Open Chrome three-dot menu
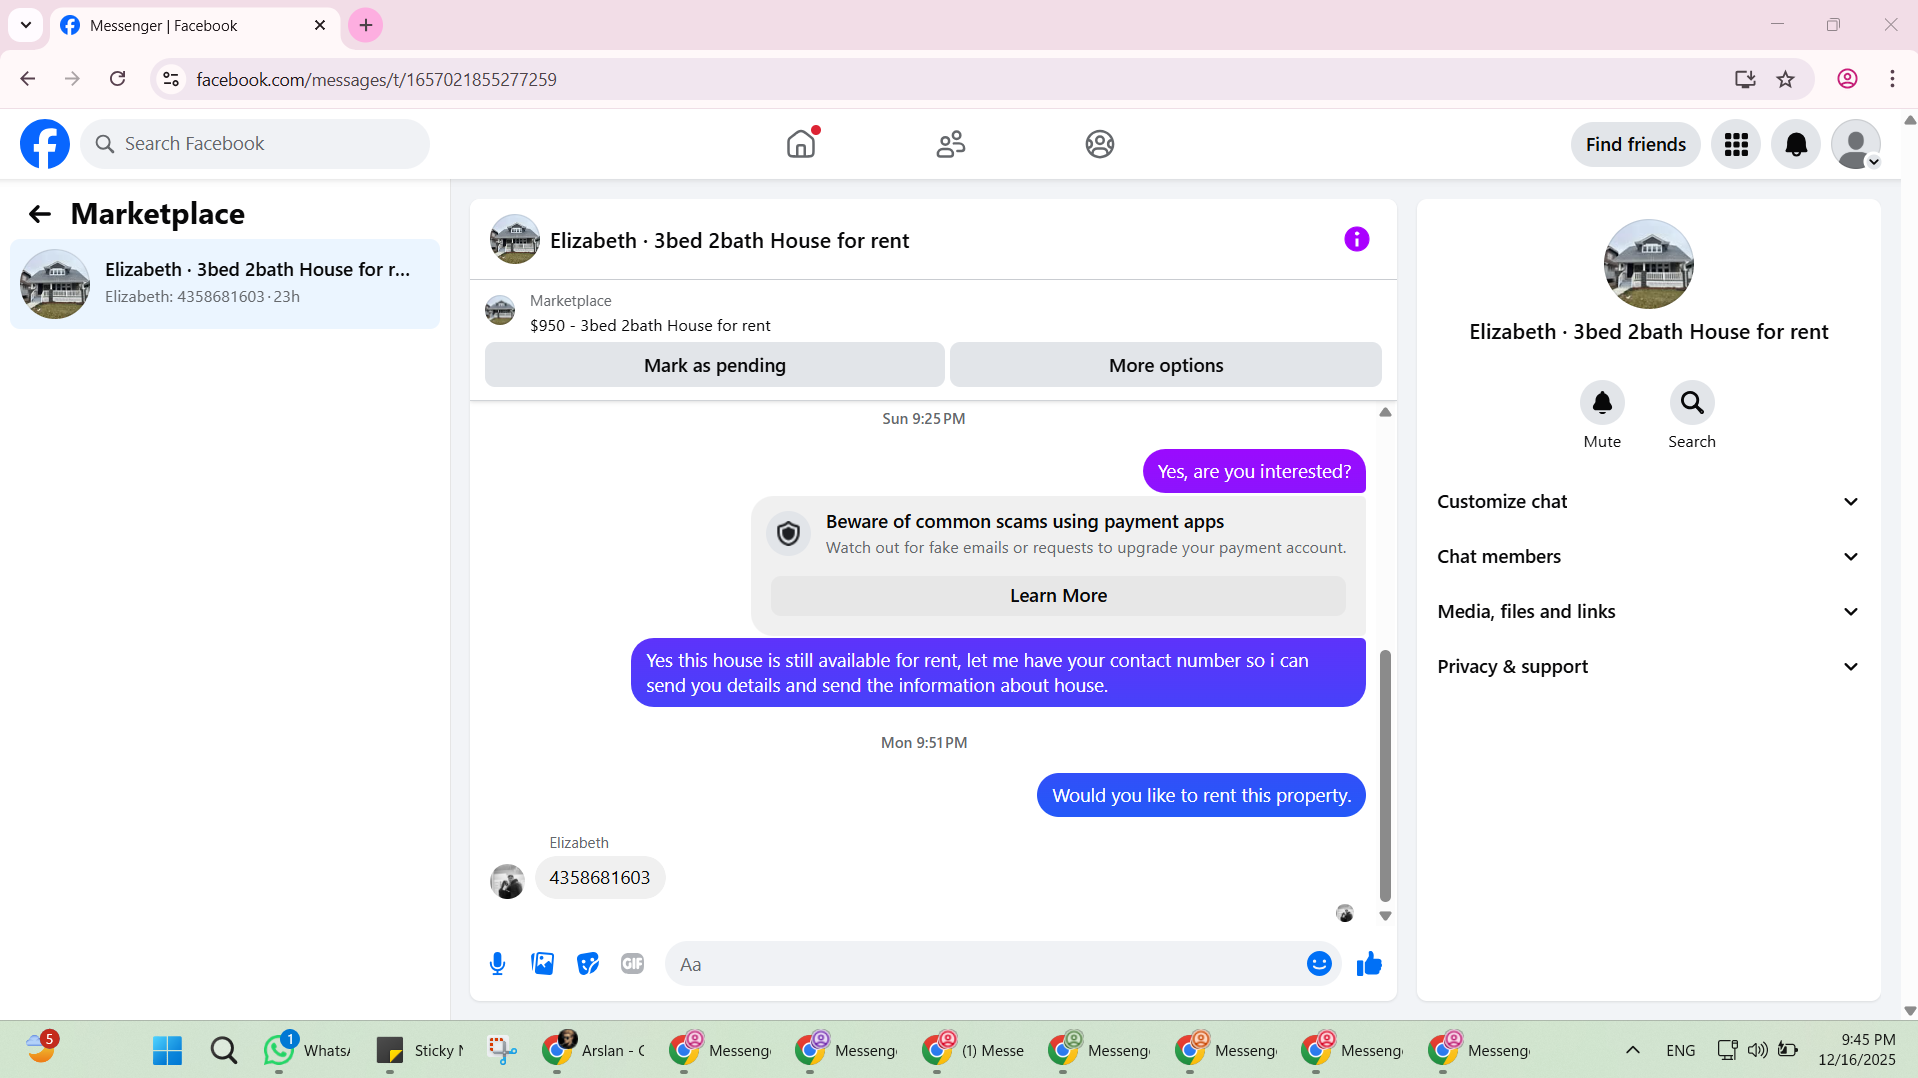 click(1892, 79)
